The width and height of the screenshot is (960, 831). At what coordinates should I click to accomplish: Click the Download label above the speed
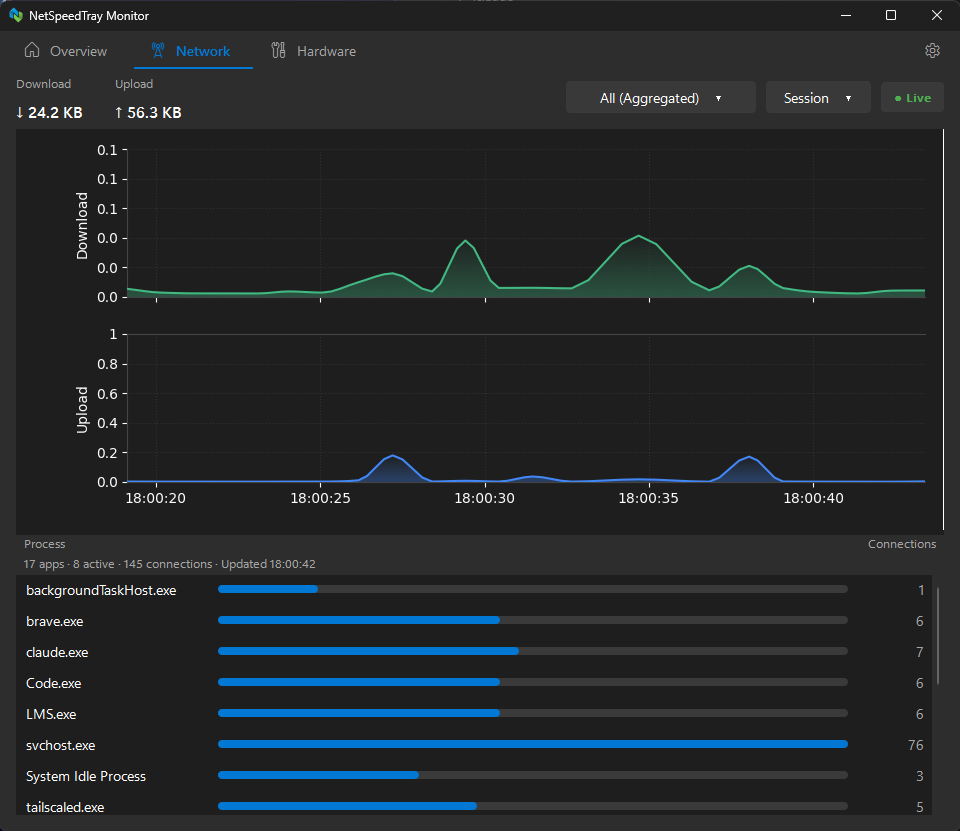pyautogui.click(x=43, y=84)
